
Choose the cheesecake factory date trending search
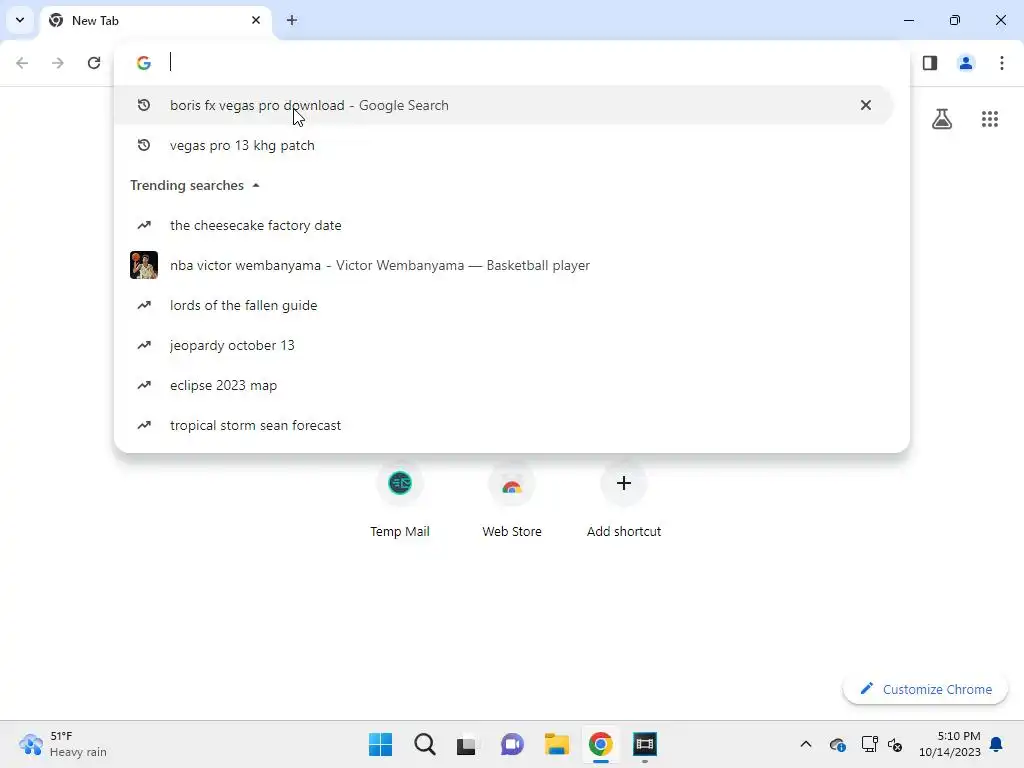click(x=503, y=225)
